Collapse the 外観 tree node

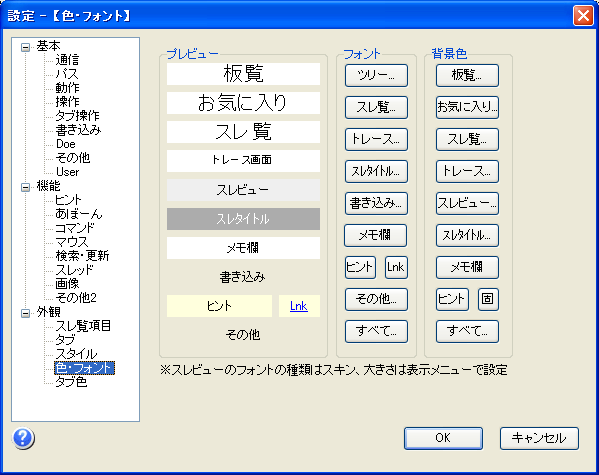click(26, 313)
